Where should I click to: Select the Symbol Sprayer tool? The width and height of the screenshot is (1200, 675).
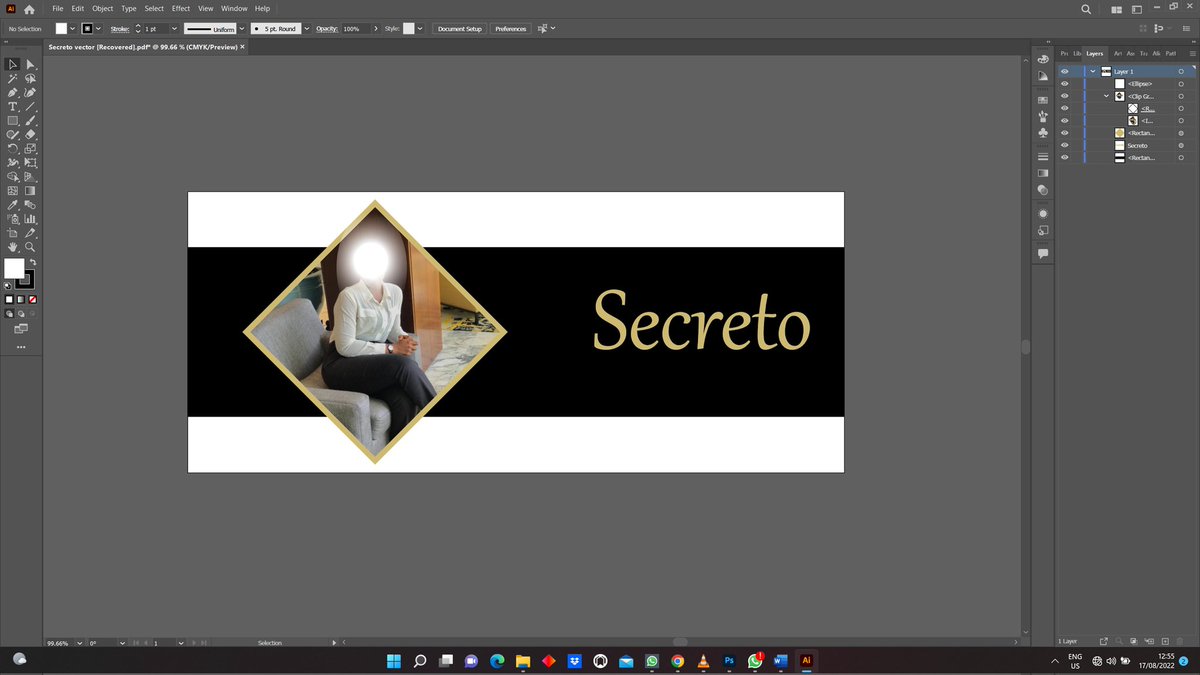[13, 218]
